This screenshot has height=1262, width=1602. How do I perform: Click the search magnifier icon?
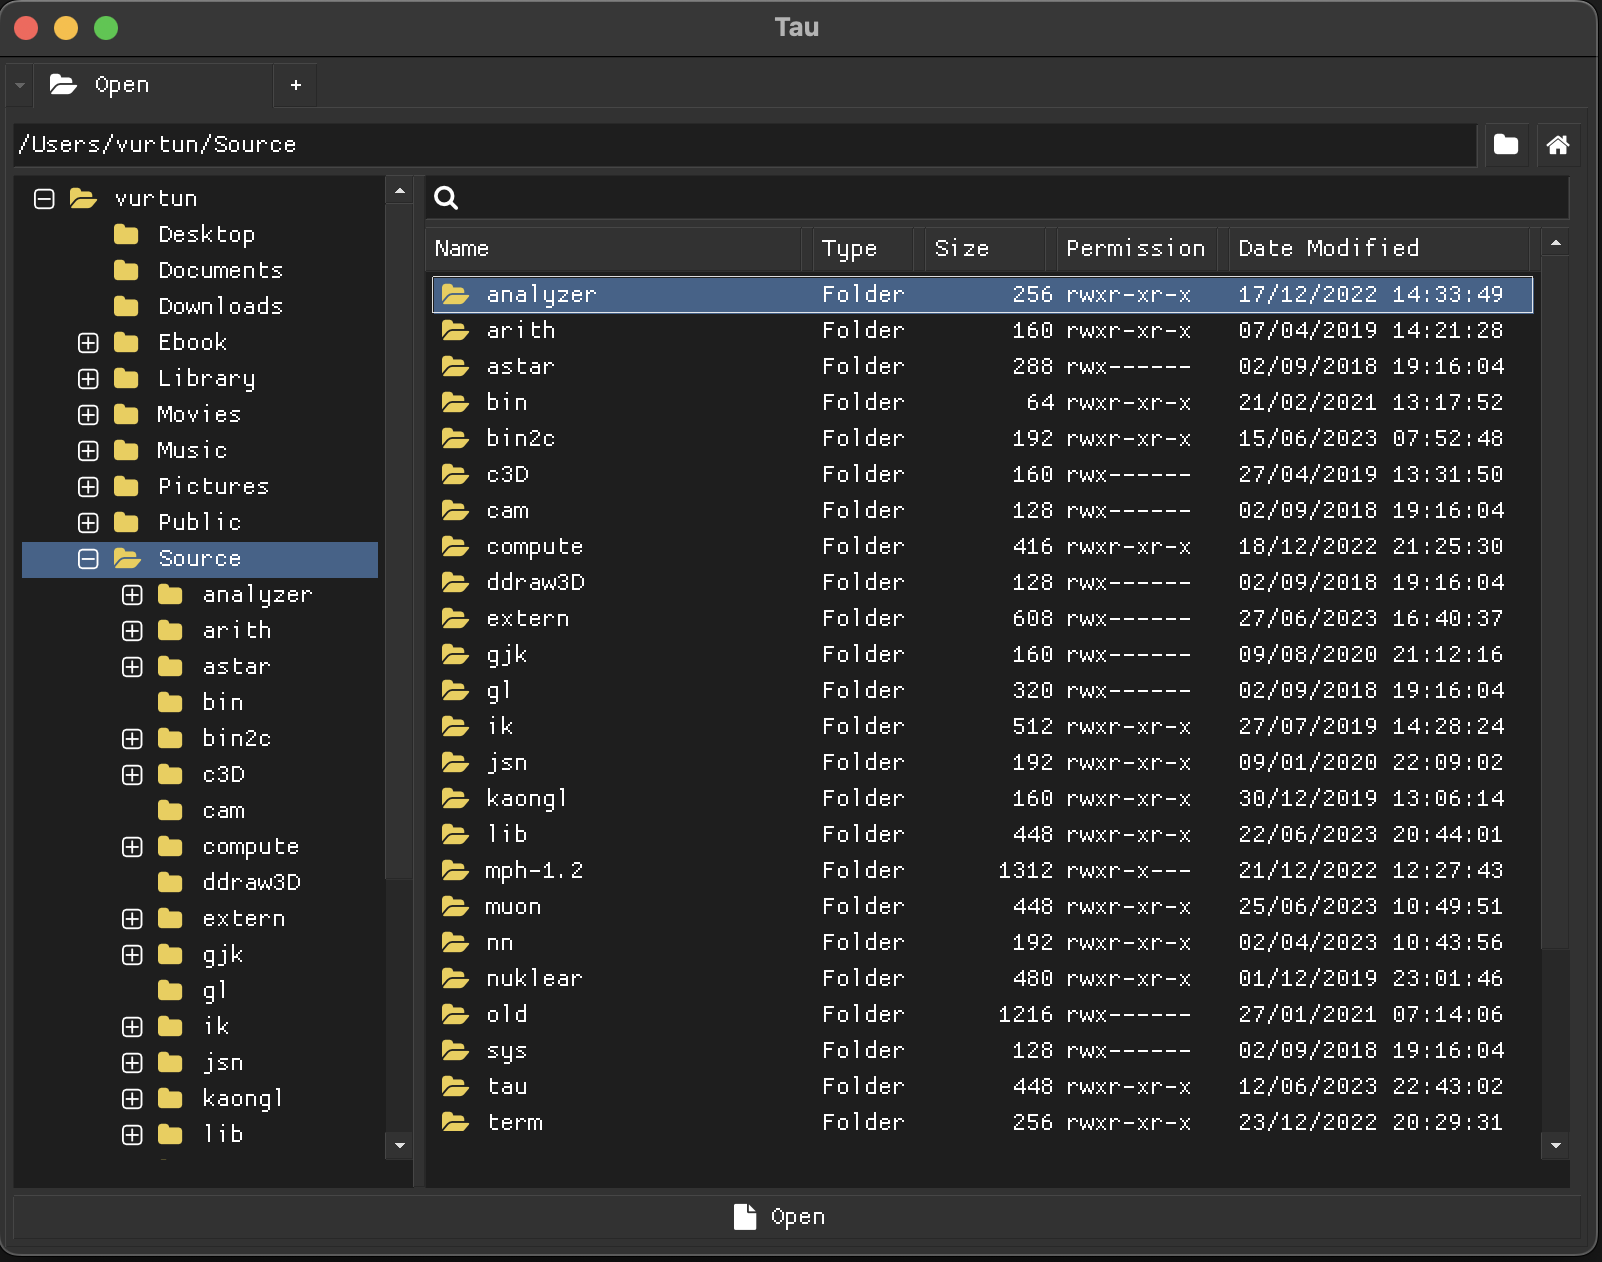pyautogui.click(x=447, y=198)
